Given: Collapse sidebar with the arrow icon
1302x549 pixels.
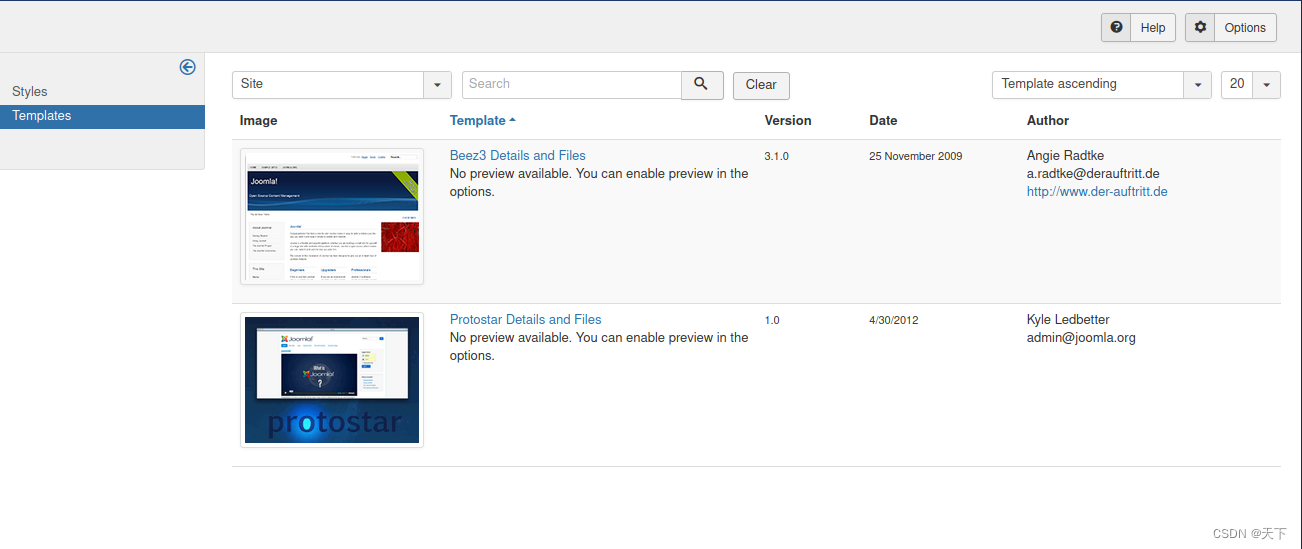Looking at the screenshot, I should click(187, 67).
